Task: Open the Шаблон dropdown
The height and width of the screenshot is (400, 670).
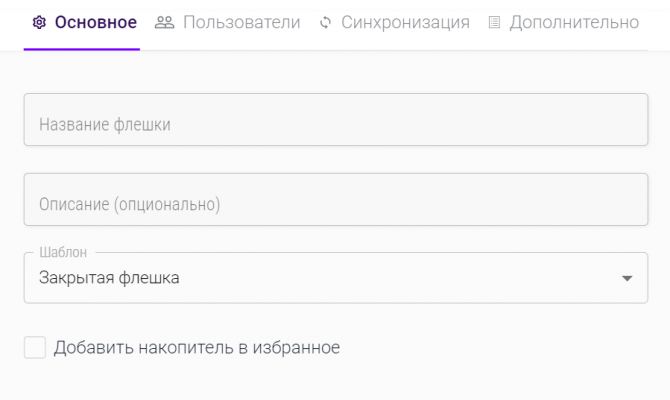Action: coord(320,278)
